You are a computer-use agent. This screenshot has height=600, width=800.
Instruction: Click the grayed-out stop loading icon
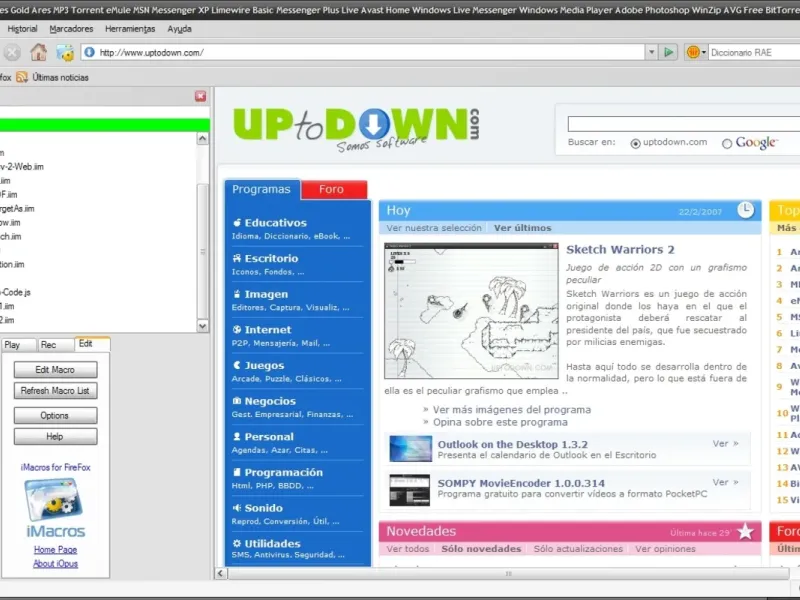[x=12, y=52]
